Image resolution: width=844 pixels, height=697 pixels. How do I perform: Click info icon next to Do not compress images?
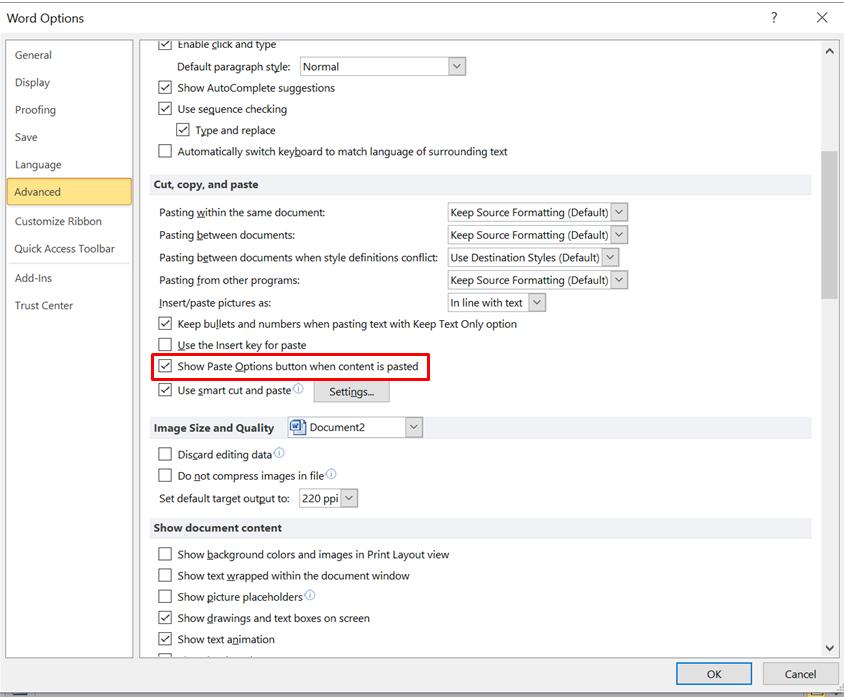coord(331,474)
